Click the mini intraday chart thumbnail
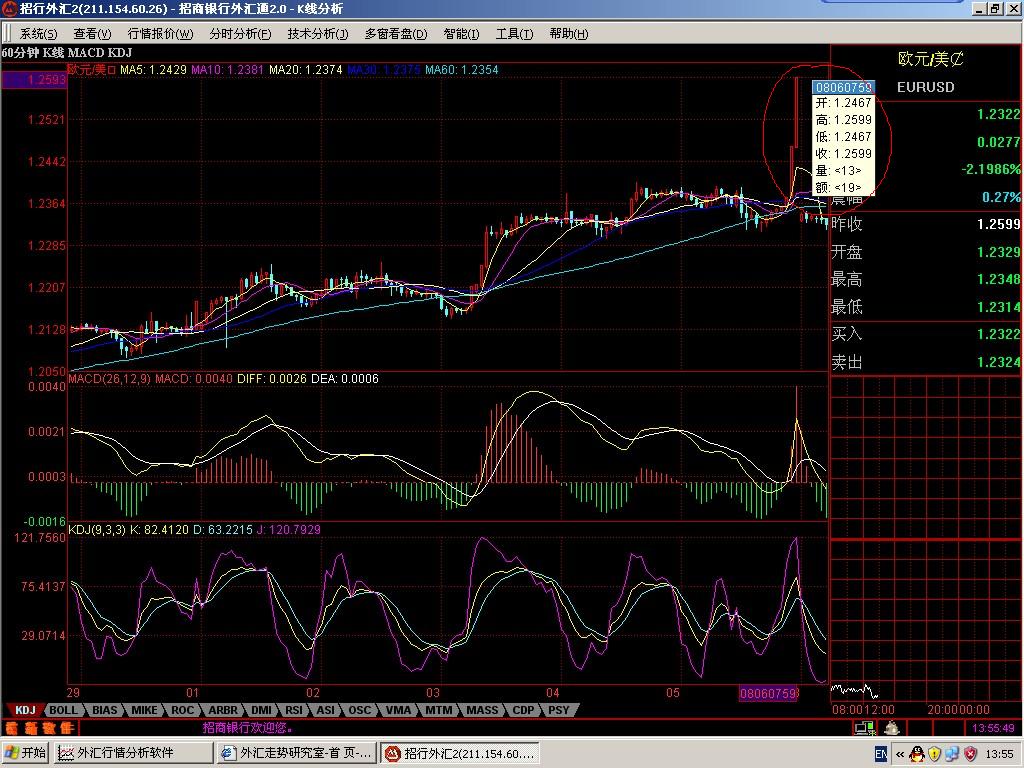Image resolution: width=1024 pixels, height=768 pixels. point(854,691)
